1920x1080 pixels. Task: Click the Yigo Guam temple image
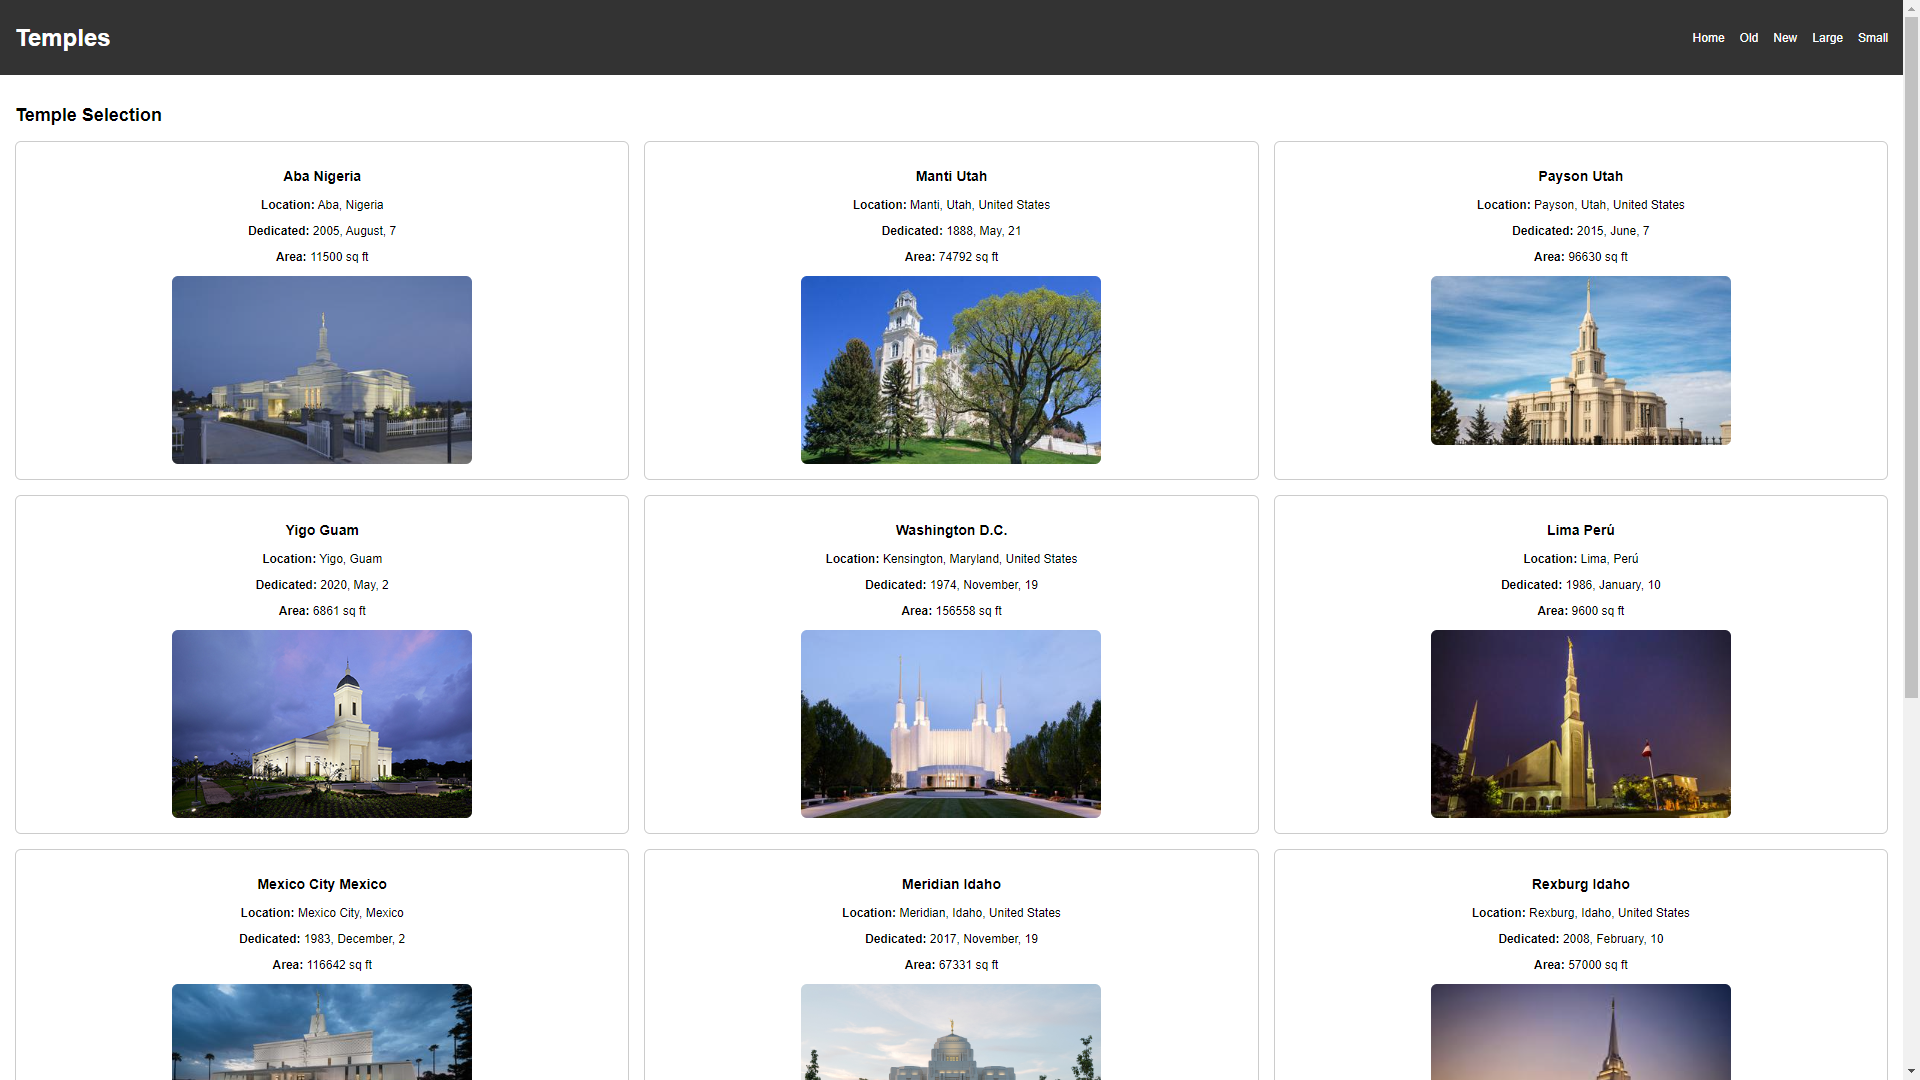[320, 723]
